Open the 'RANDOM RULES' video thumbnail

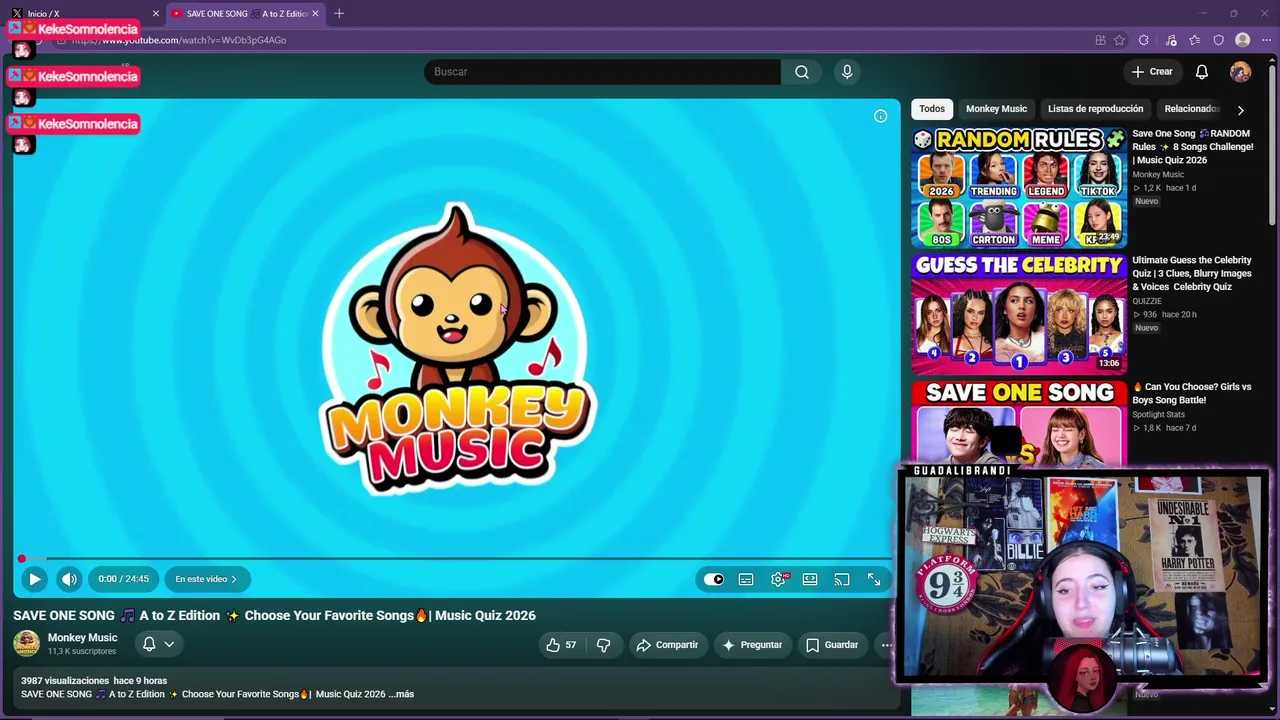click(x=1019, y=188)
